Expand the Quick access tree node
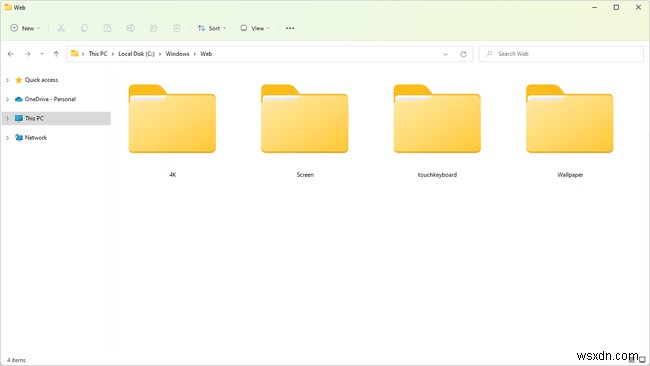This screenshot has height=366, width=650. click(7, 80)
